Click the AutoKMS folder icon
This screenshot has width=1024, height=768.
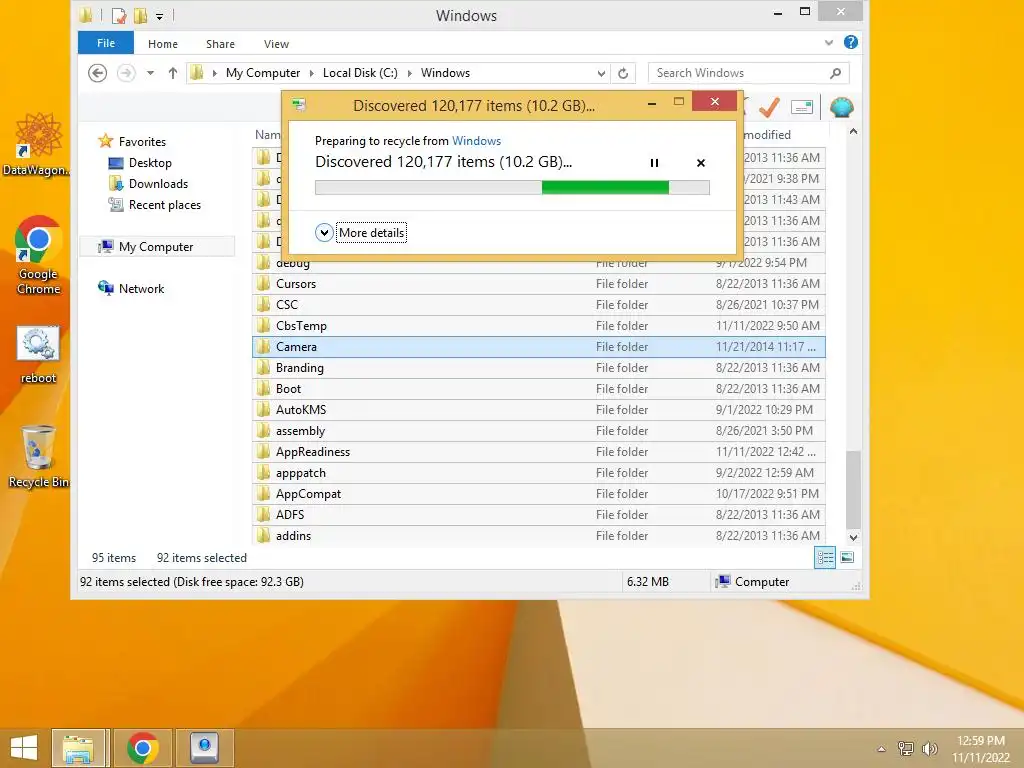[x=263, y=409]
